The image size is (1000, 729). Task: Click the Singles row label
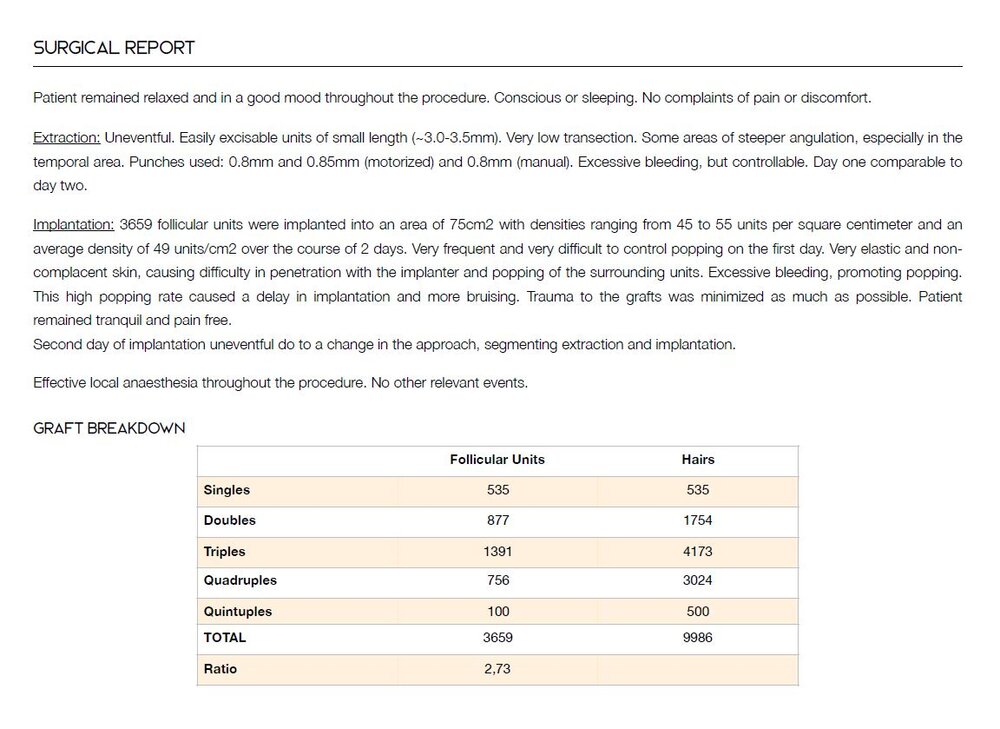point(227,490)
